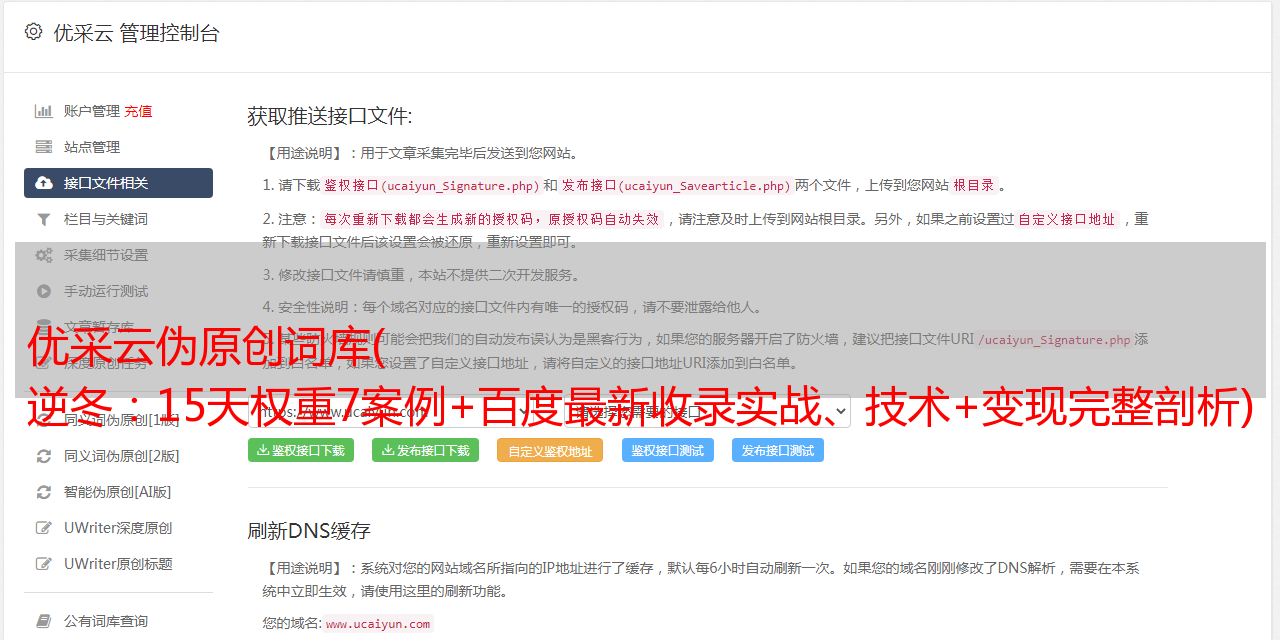Navigate to UWriter深度原创

[118, 528]
